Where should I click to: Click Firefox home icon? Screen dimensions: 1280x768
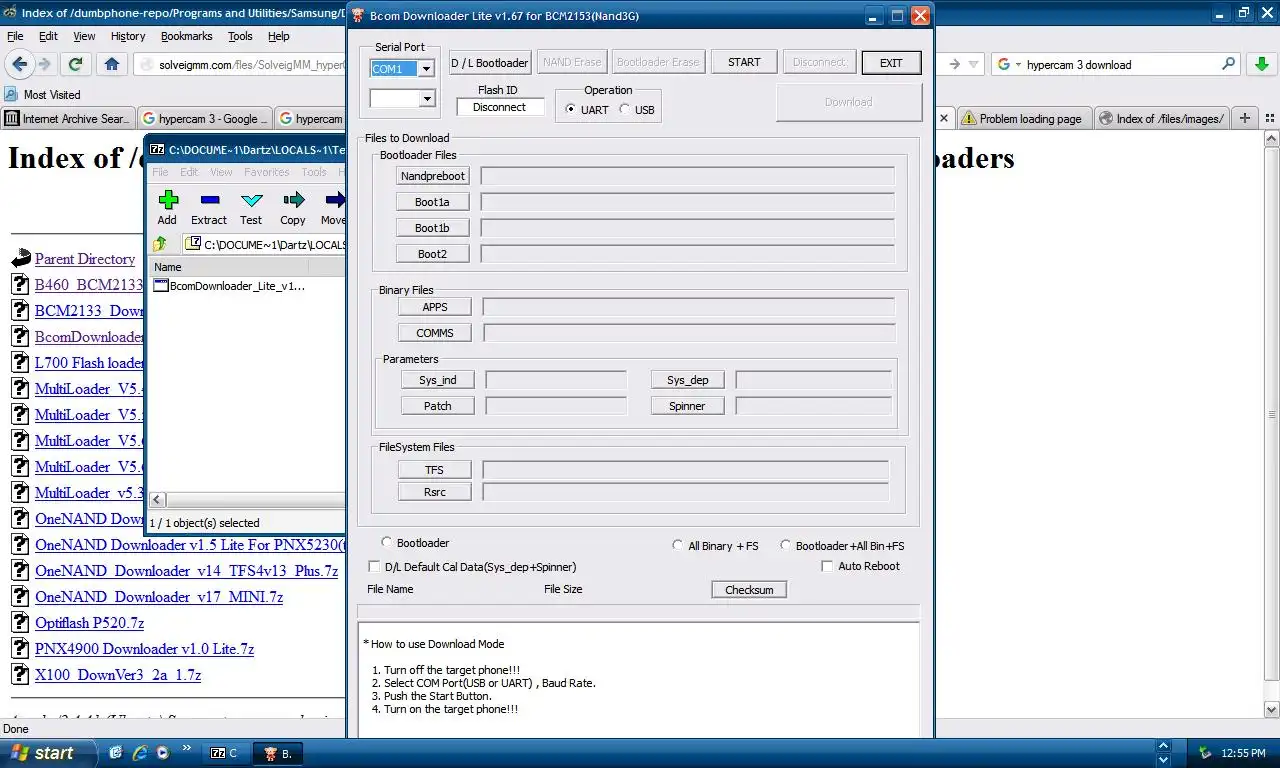tap(112, 64)
